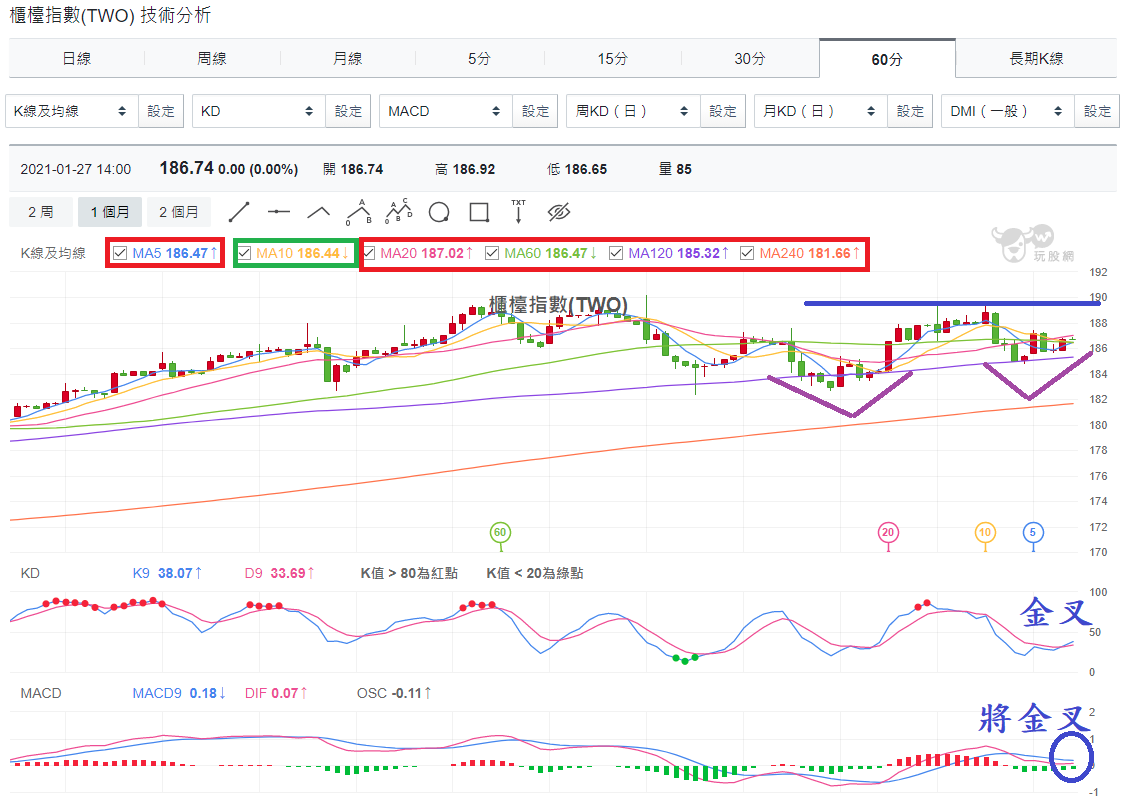Screen dimensions: 1145x800
Task: Click 設定 next to DMI dropdown
Action: pyautogui.click(x=1098, y=111)
